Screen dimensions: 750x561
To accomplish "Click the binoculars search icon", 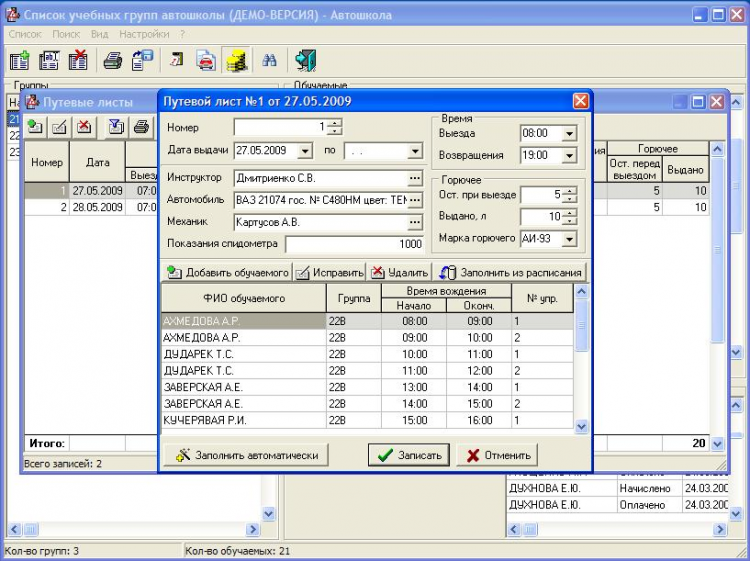I will pos(270,60).
